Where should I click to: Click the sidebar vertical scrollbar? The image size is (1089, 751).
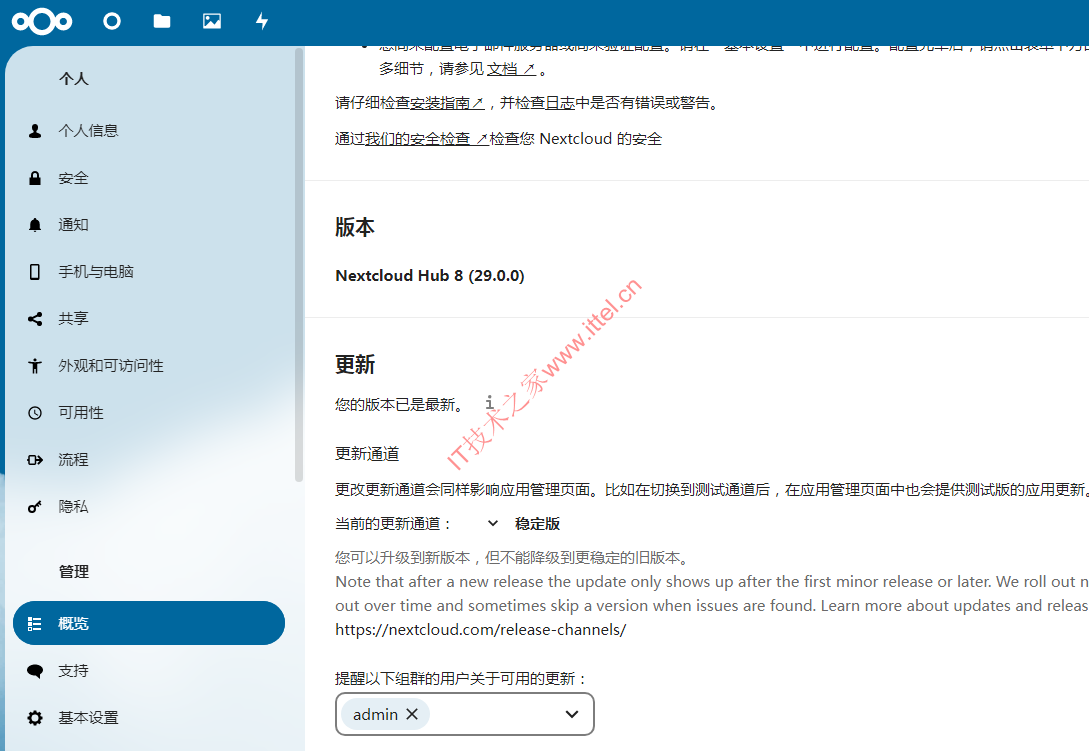click(299, 264)
